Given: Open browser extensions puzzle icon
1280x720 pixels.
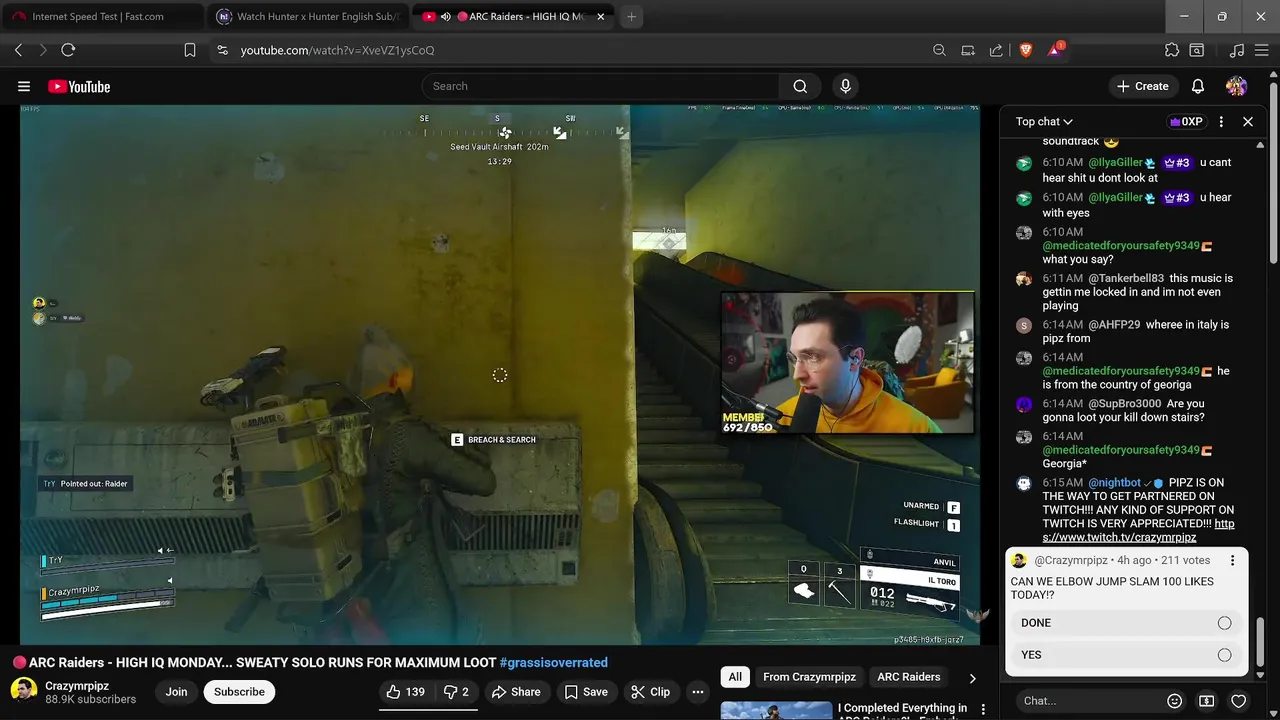Looking at the screenshot, I should pyautogui.click(x=1172, y=50).
